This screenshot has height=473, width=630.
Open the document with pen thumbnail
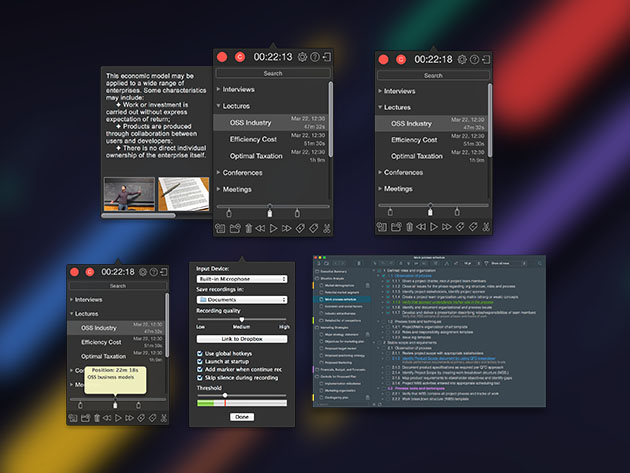pos(184,194)
